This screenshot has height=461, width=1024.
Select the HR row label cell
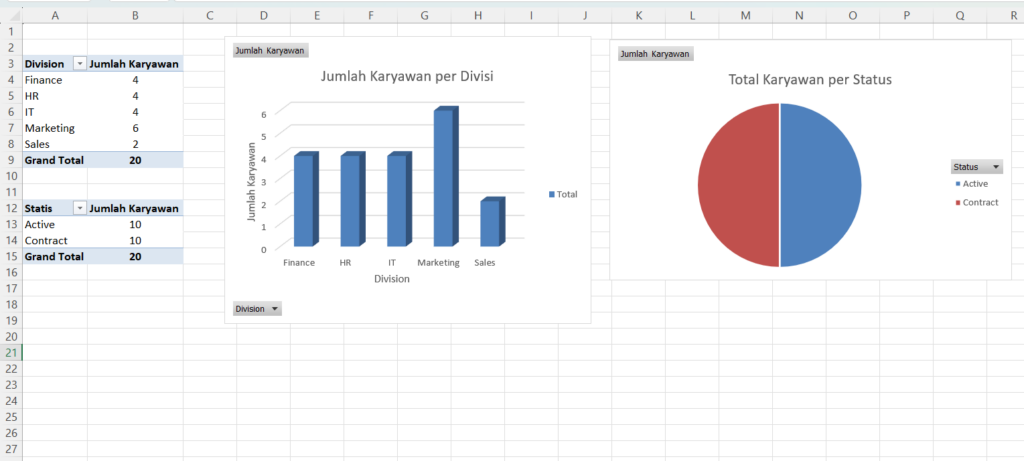point(55,96)
